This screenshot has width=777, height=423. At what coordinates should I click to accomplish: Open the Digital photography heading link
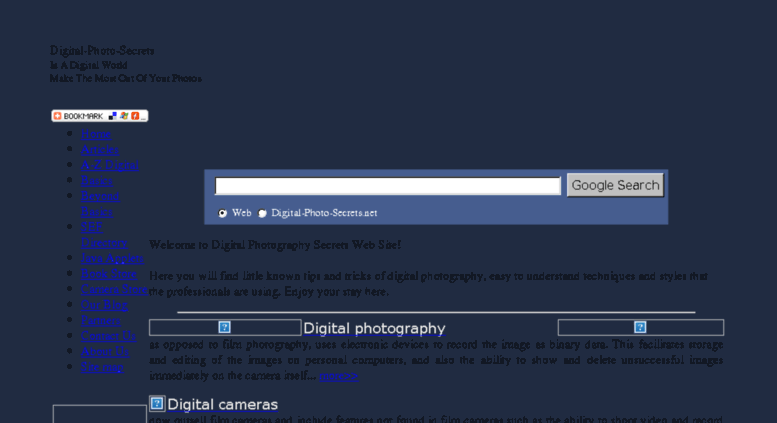[374, 328]
